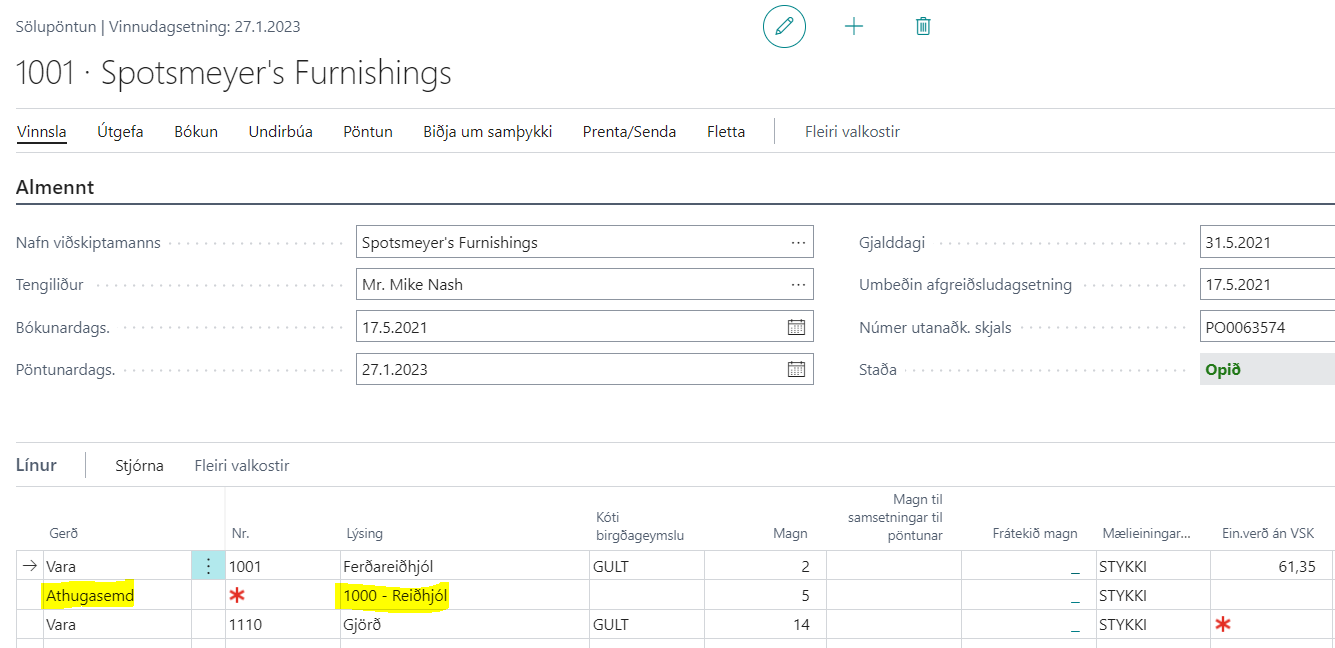Image resolution: width=1335 pixels, height=648 pixels.
Task: Collapse the Almennt section header
Action: pyautogui.click(x=55, y=187)
